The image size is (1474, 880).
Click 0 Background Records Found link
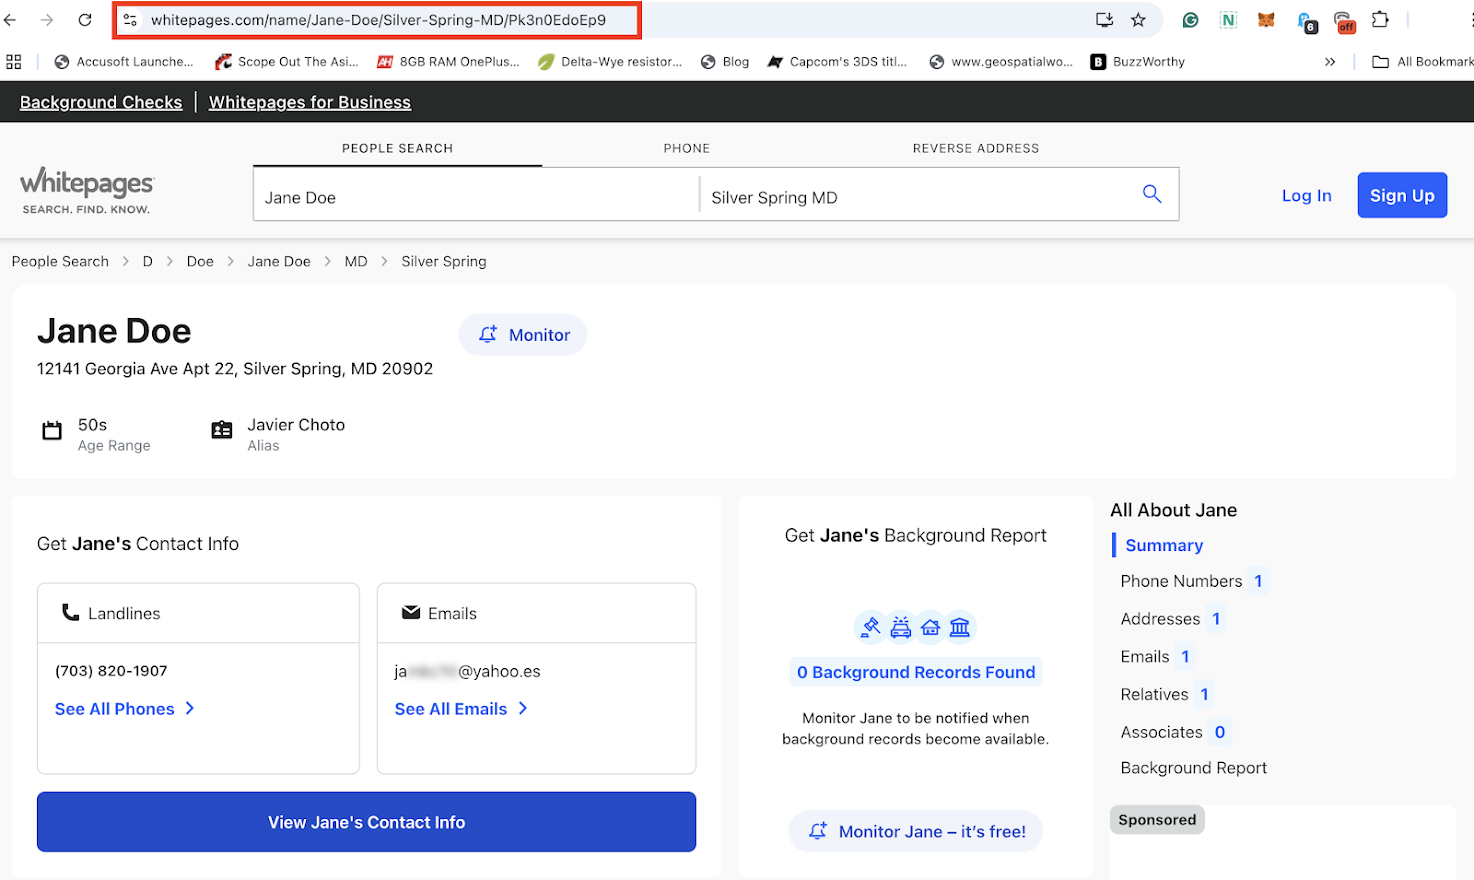[x=916, y=672]
